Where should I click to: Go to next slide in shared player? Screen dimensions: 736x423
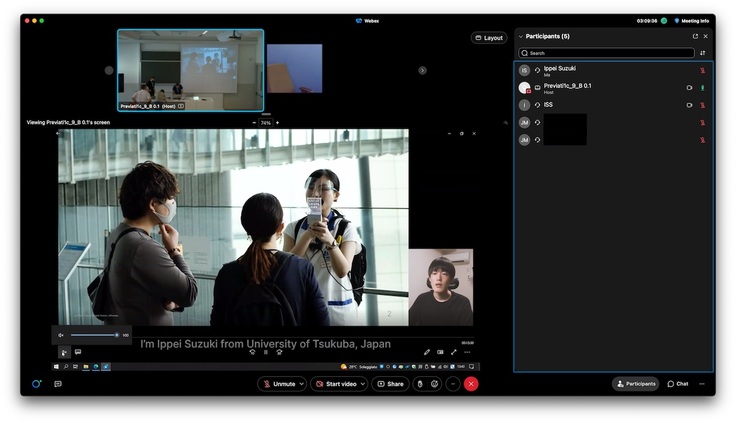(279, 352)
